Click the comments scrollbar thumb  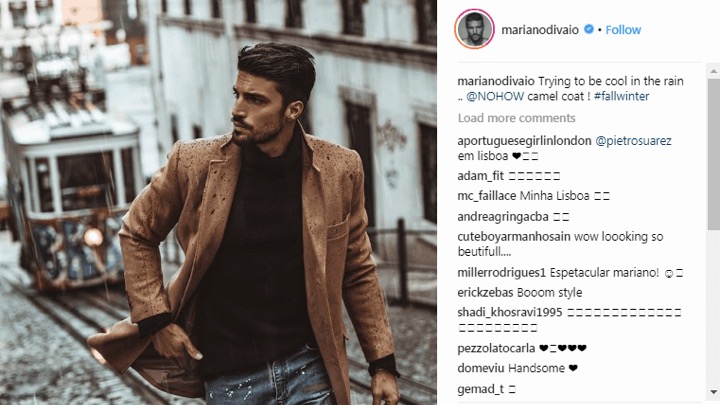(x=714, y=154)
